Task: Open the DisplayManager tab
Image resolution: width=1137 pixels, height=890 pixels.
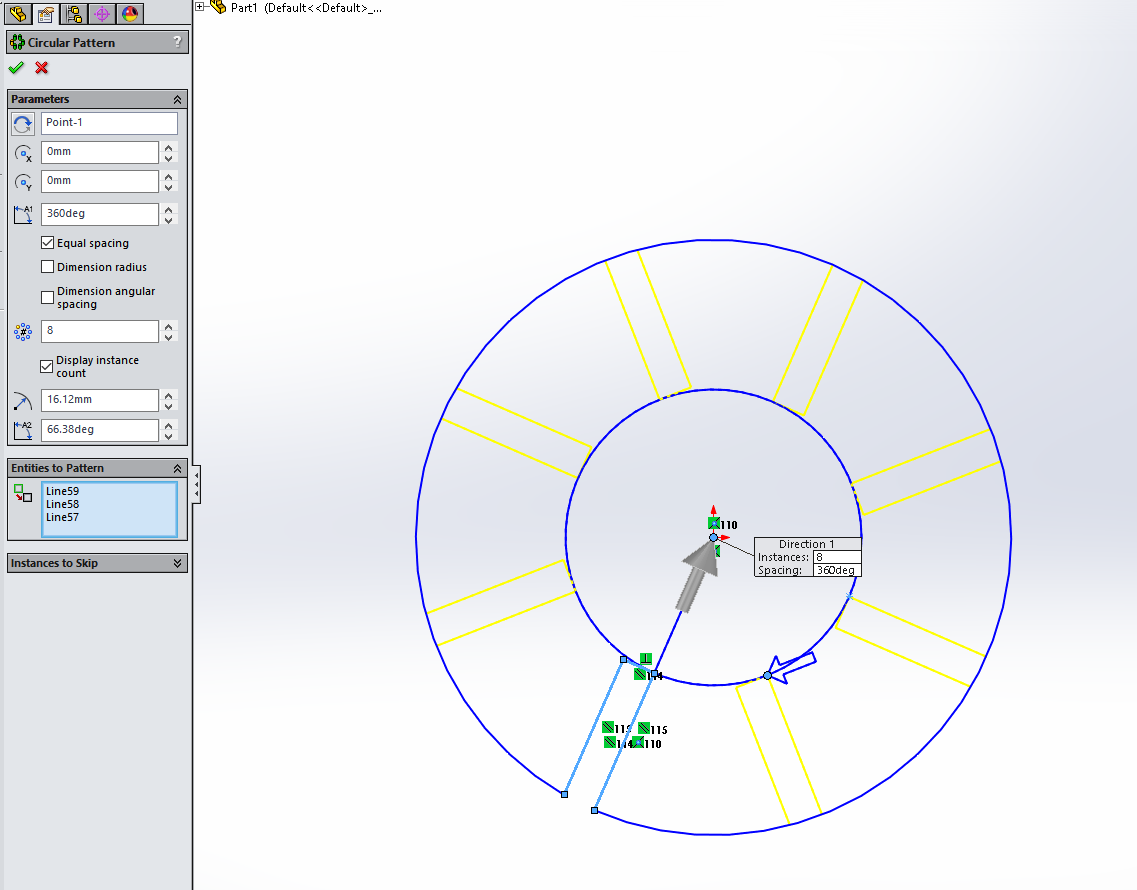Action: click(130, 14)
